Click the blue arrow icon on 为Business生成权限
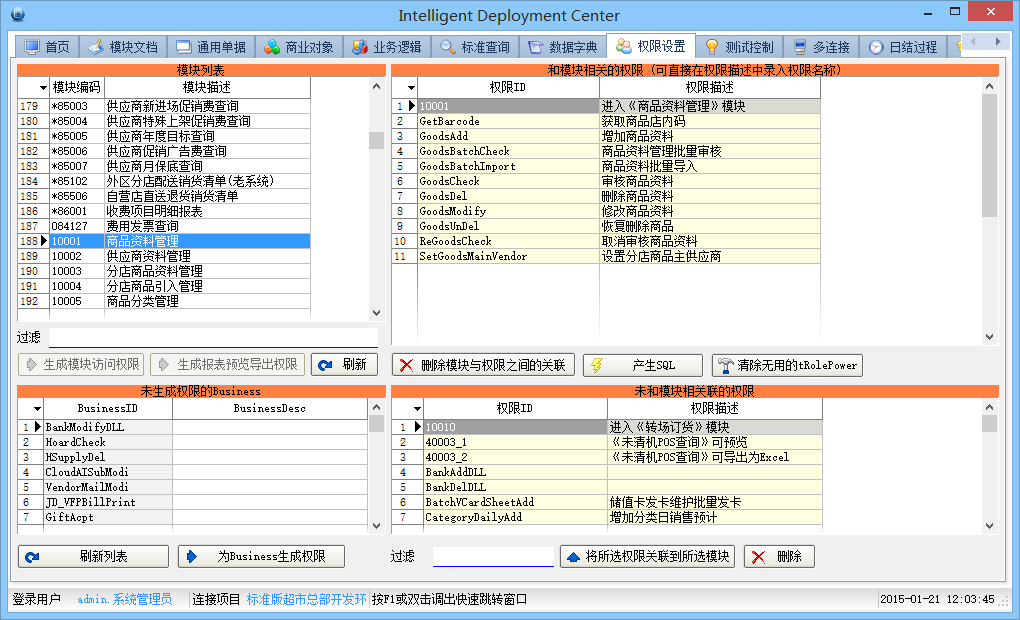This screenshot has width=1020, height=620. [x=191, y=556]
